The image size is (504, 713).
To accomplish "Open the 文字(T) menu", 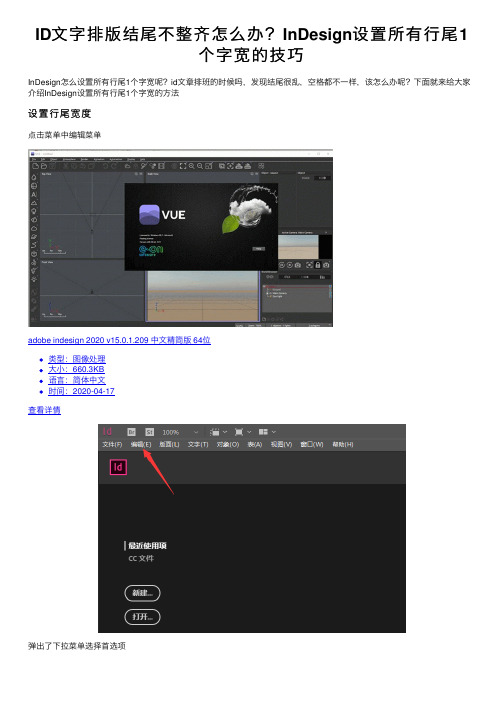I will click(198, 444).
